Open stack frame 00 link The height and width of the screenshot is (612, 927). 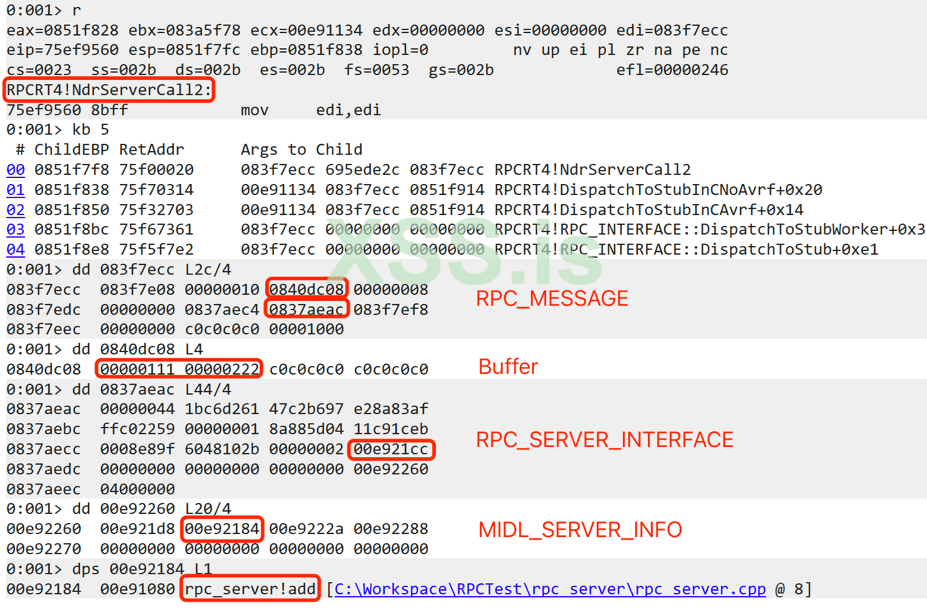(16, 170)
